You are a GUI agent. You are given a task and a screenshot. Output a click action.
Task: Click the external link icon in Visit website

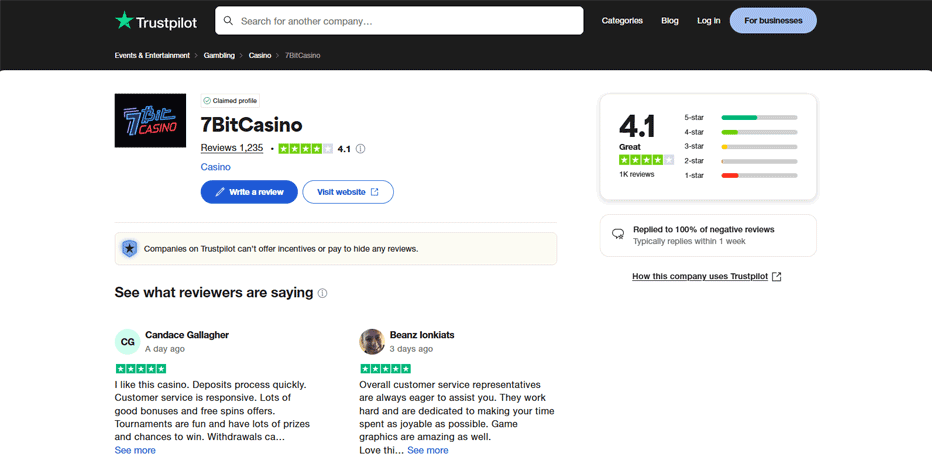[x=374, y=192]
